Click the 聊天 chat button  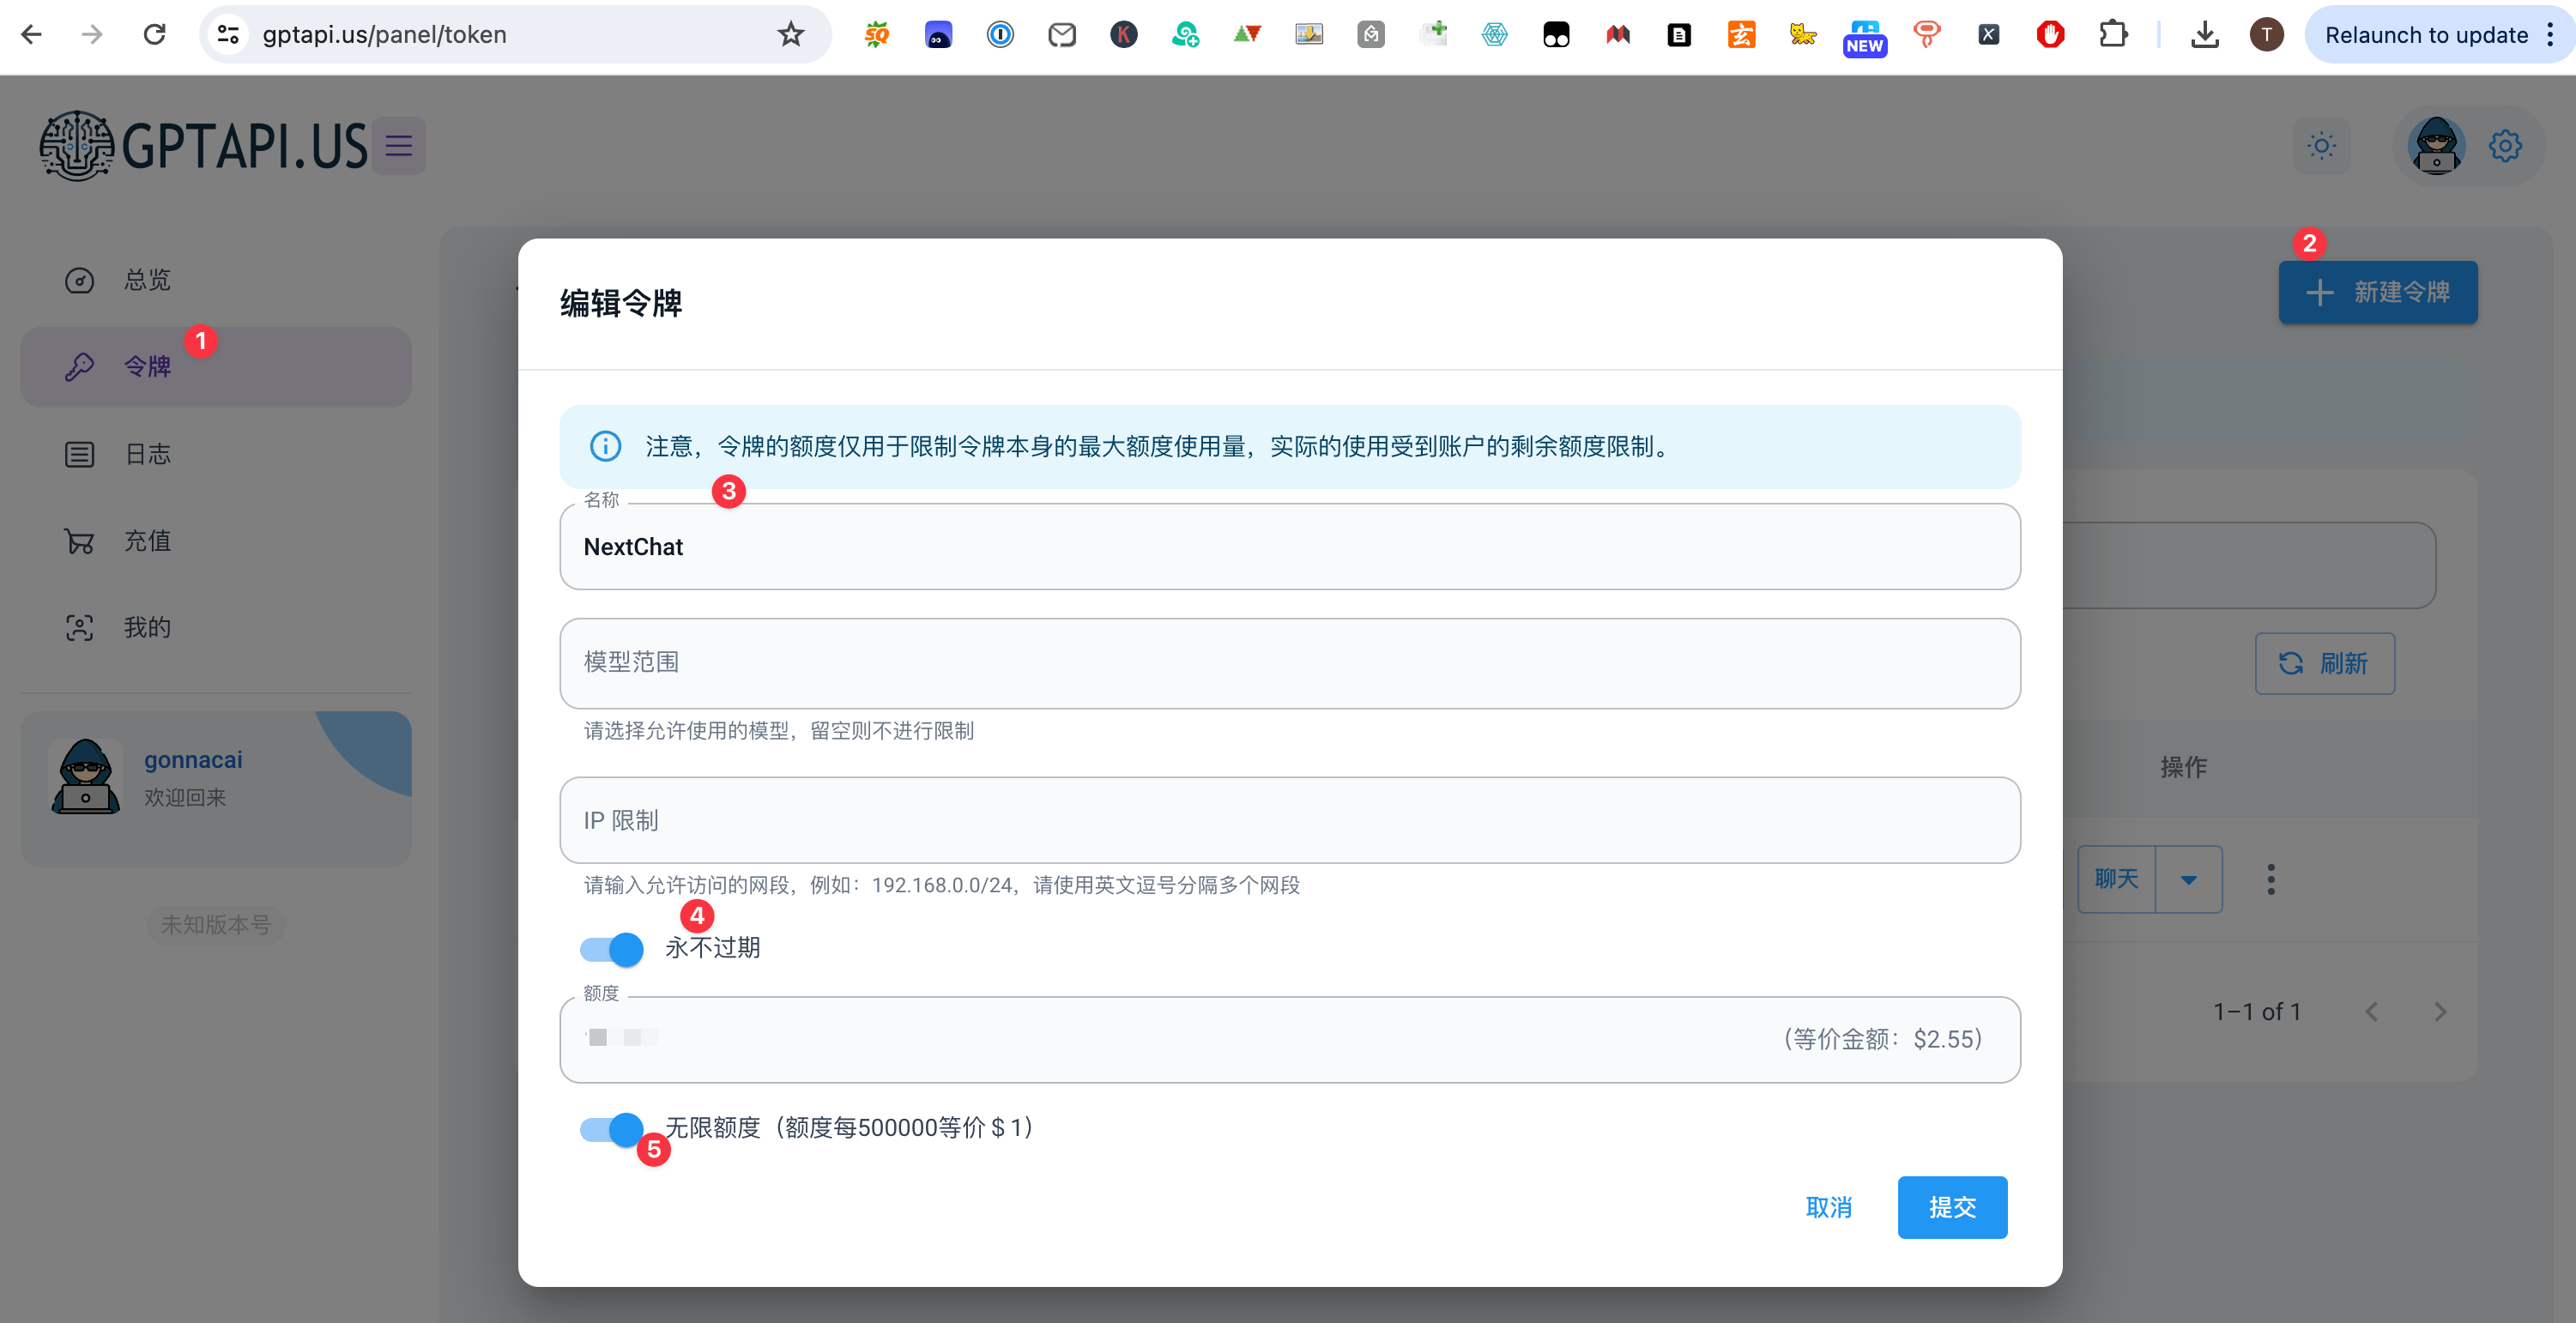[2116, 879]
